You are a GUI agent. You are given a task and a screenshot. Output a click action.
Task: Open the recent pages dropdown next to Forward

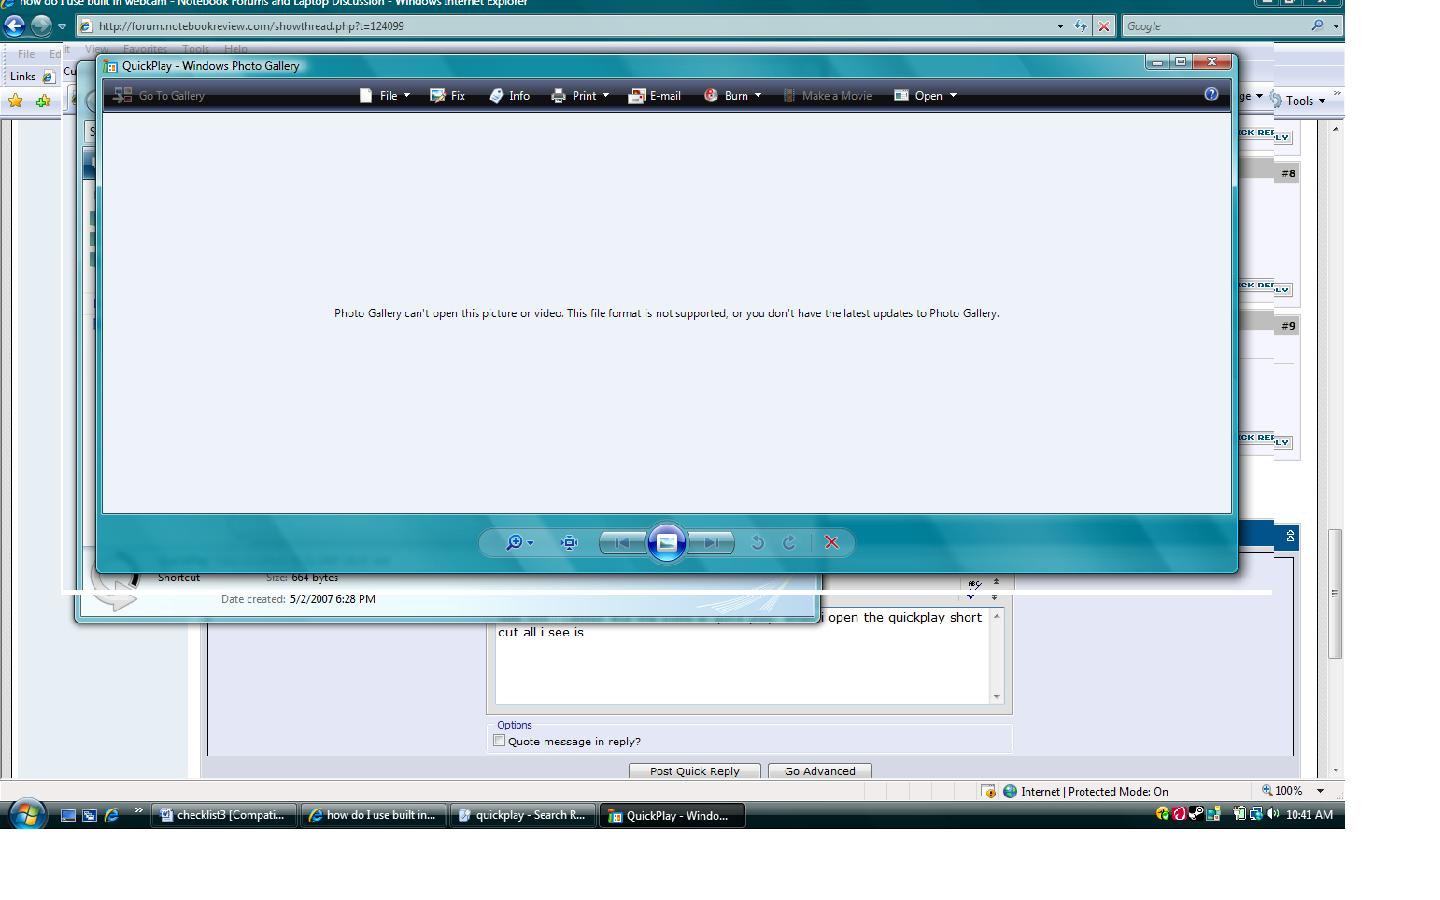coord(62,26)
